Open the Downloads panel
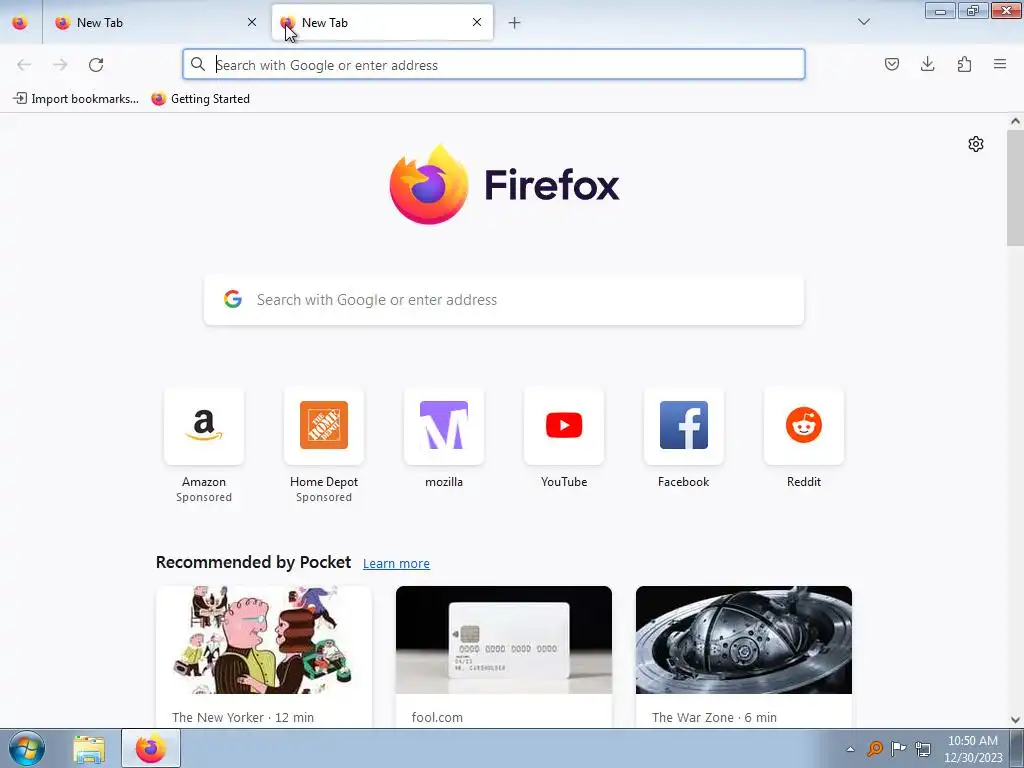1024x768 pixels. (x=927, y=64)
